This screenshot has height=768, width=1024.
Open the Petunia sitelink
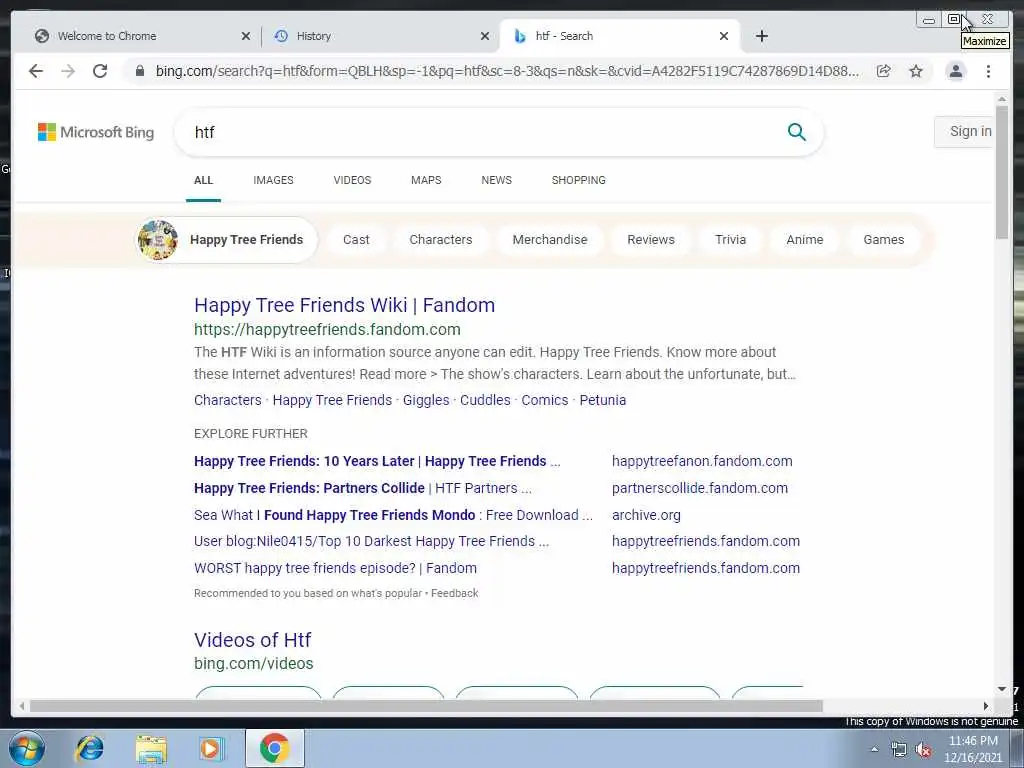pyautogui.click(x=603, y=400)
